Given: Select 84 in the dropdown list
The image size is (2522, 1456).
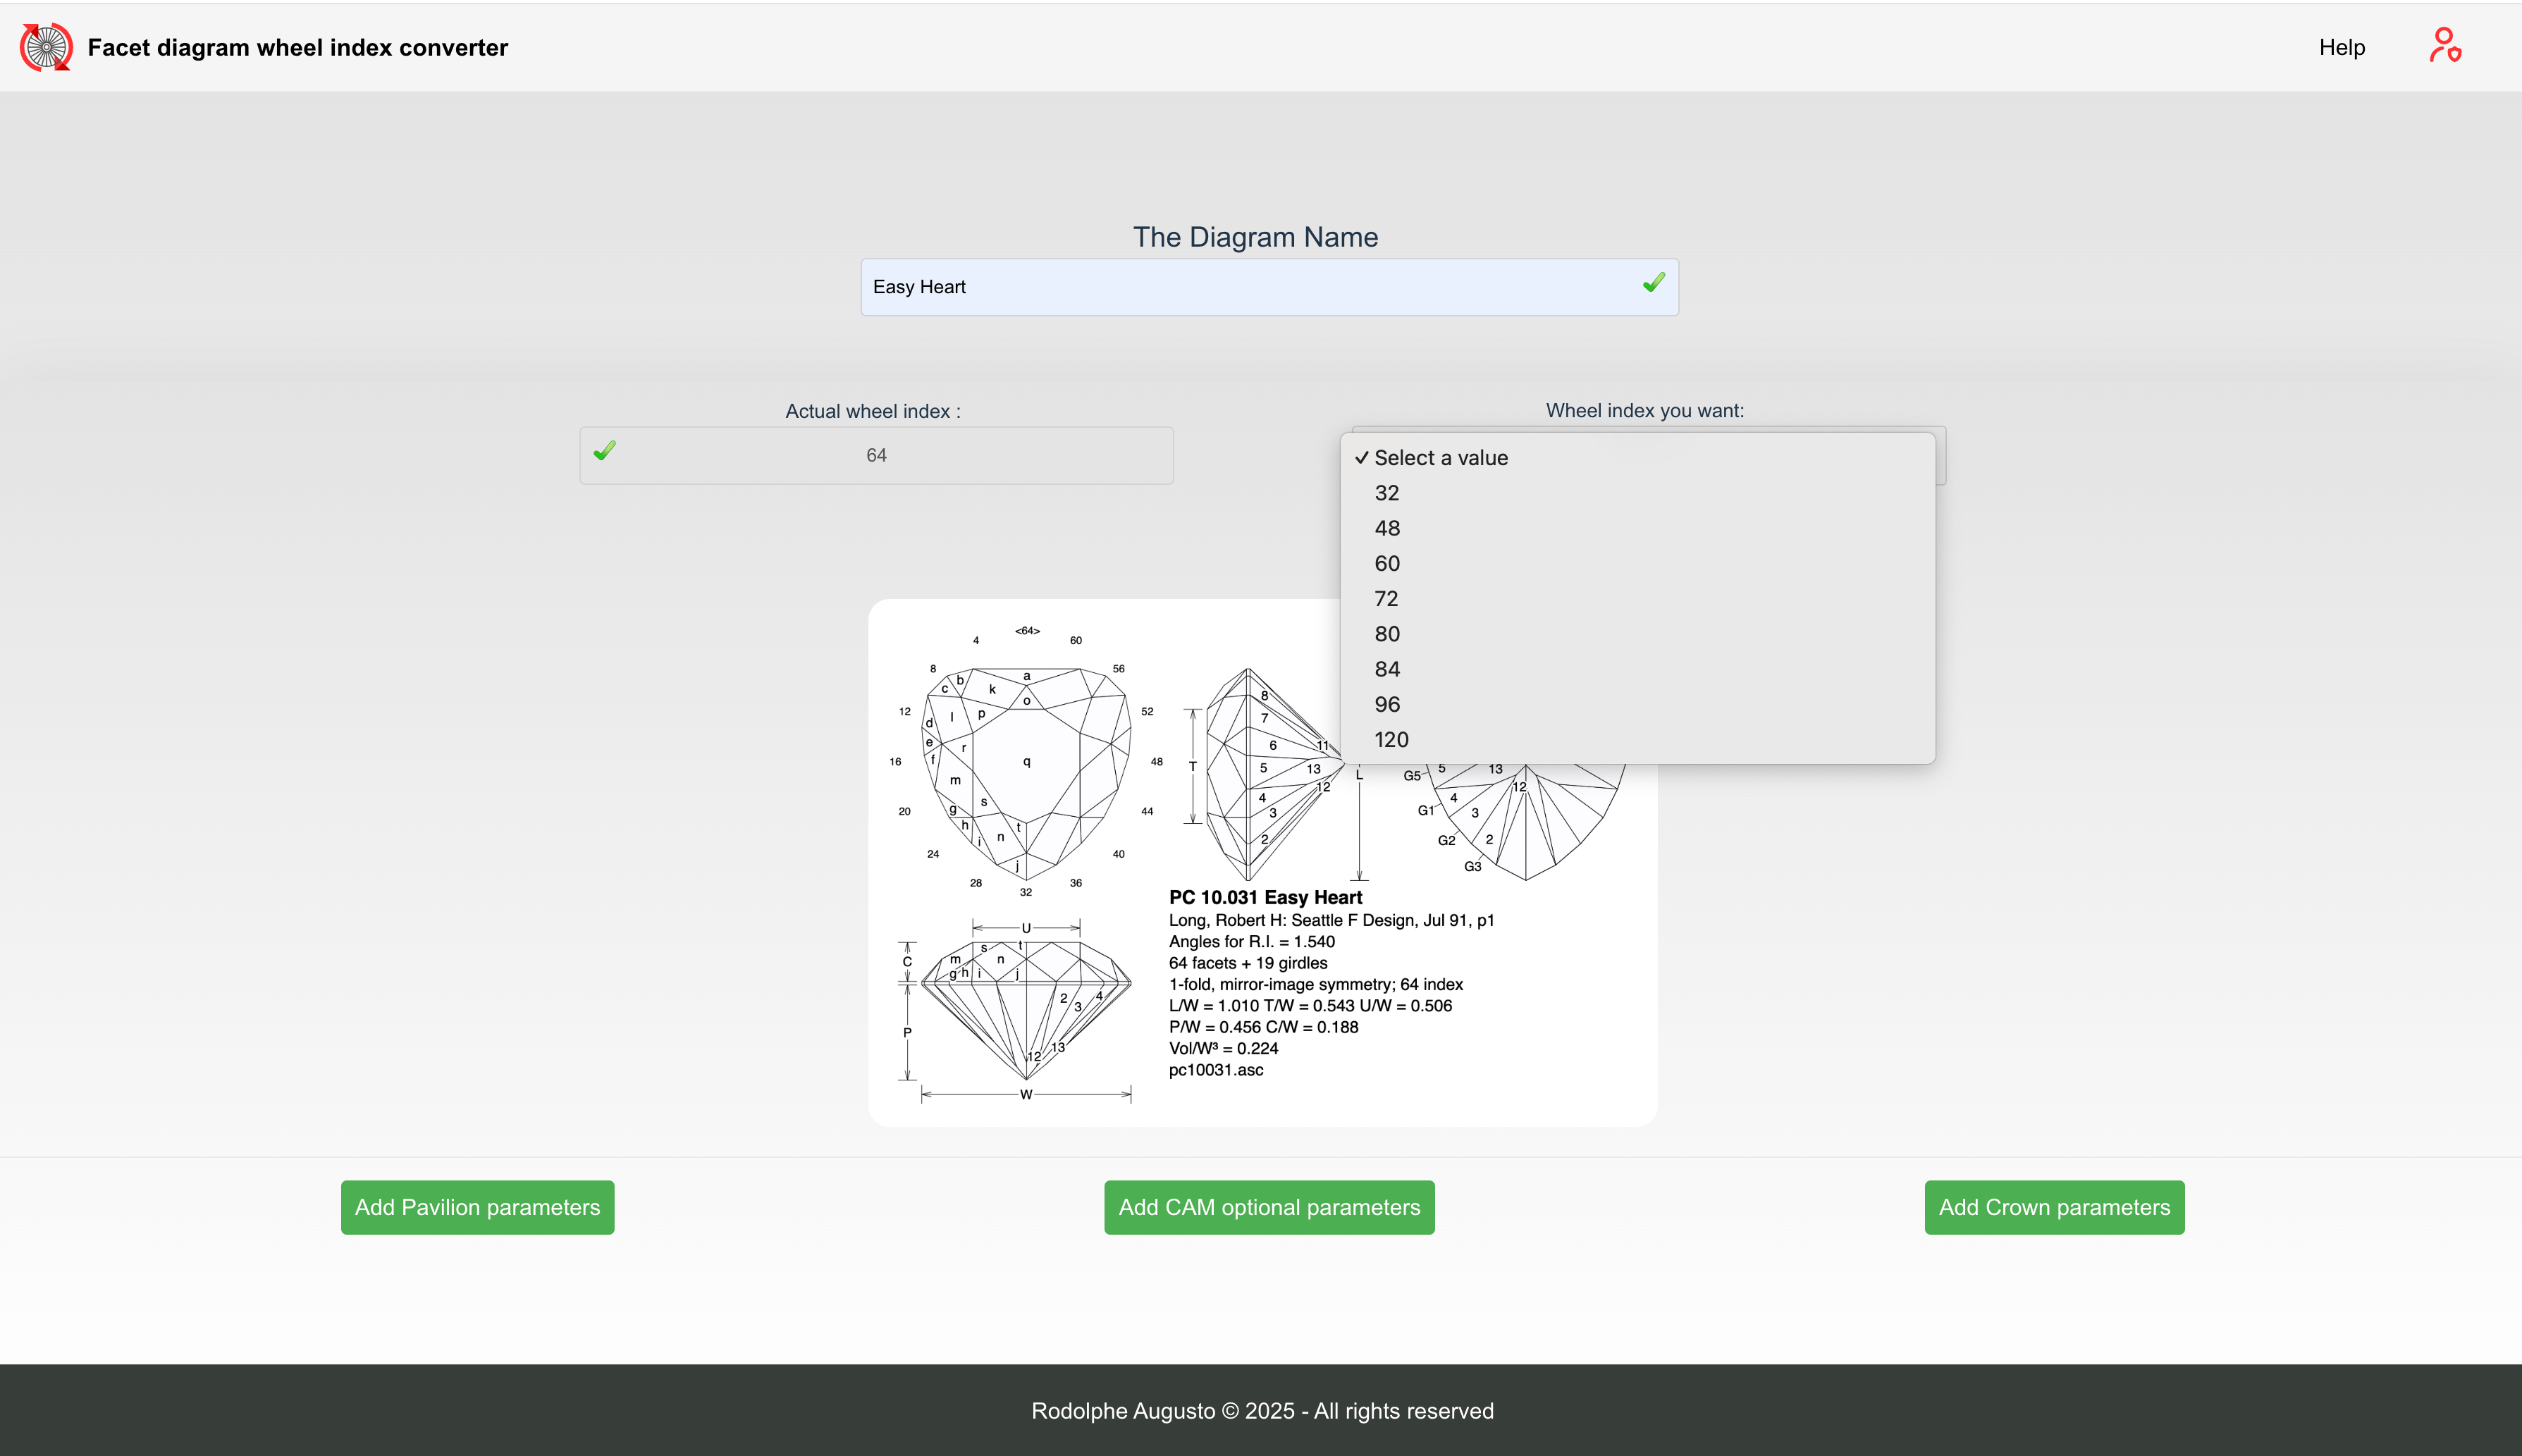Looking at the screenshot, I should click(x=1386, y=669).
